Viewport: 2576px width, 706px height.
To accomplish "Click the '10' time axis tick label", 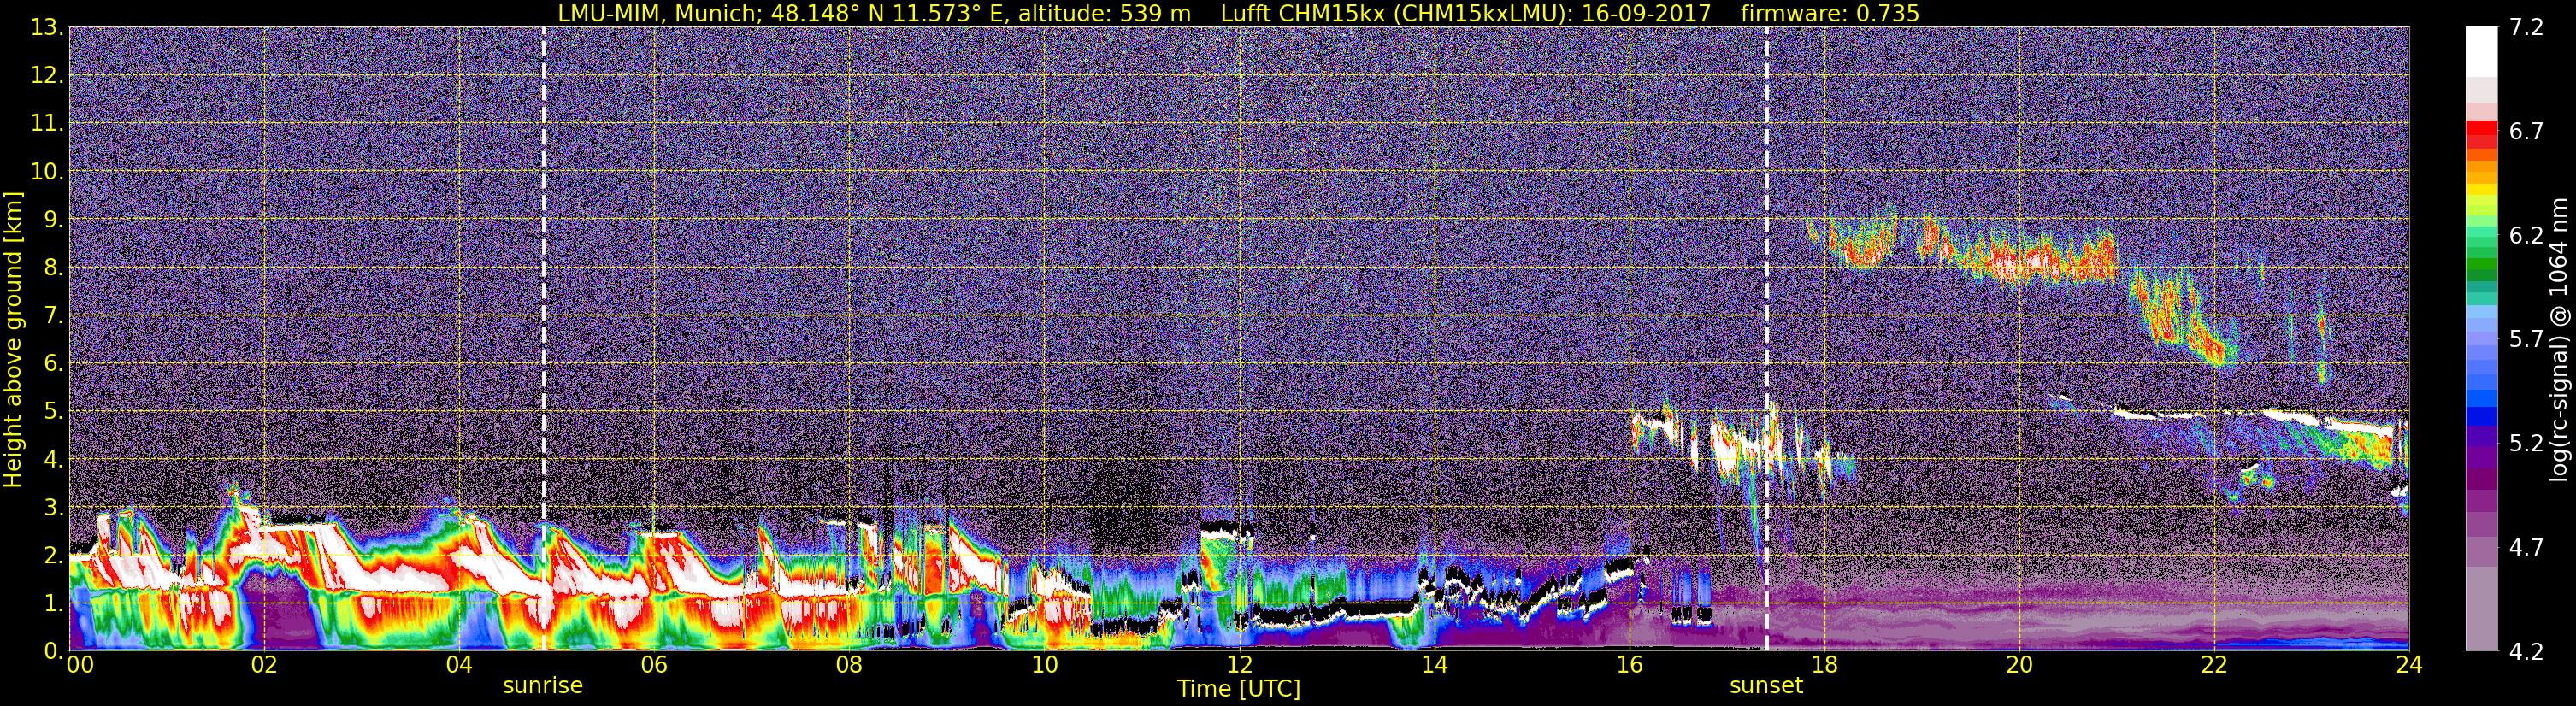I will [1044, 666].
